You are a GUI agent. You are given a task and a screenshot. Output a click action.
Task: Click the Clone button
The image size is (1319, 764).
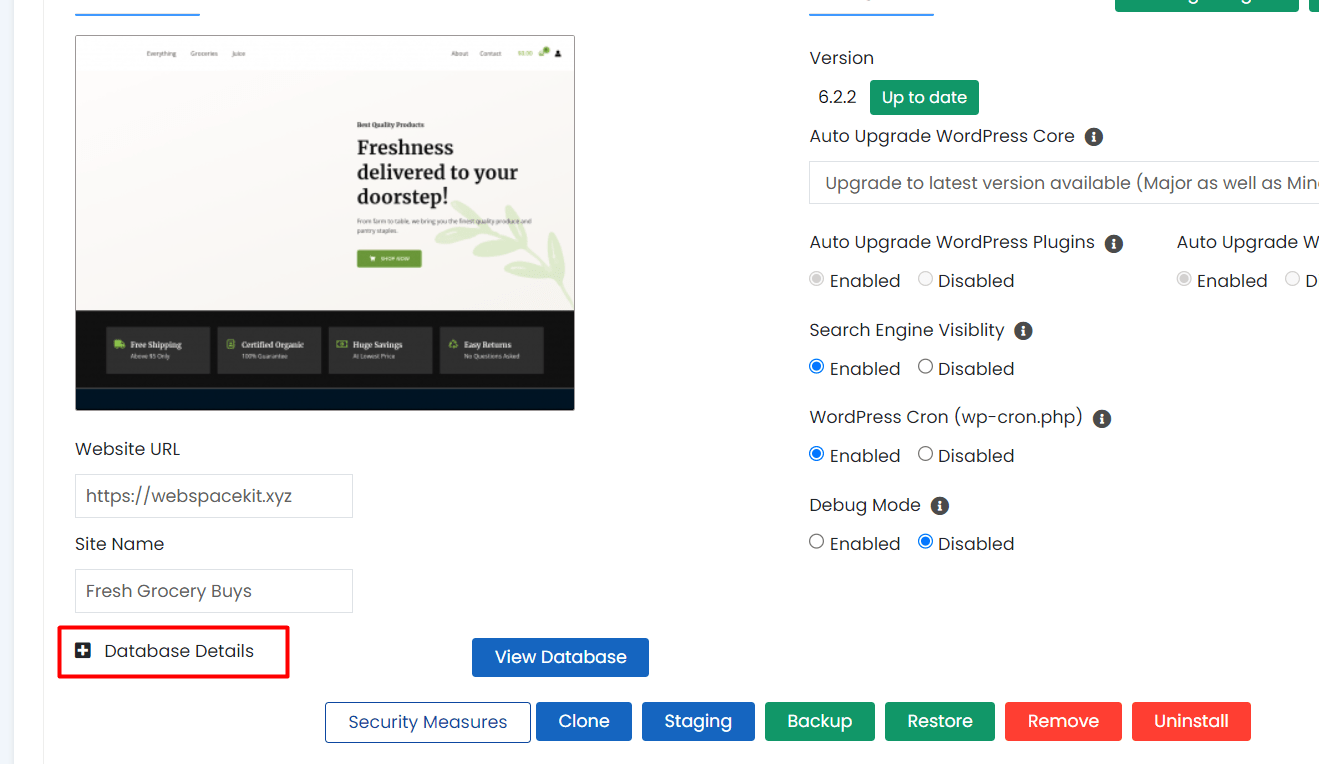(x=584, y=721)
